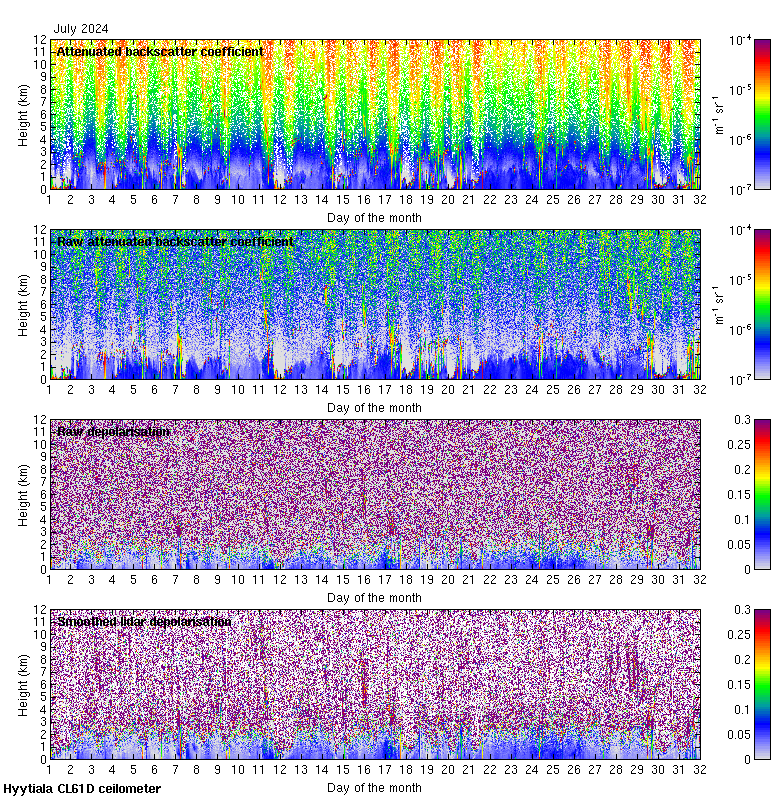Select the "Attenuated backscatter coefficient" plot title

160,51
